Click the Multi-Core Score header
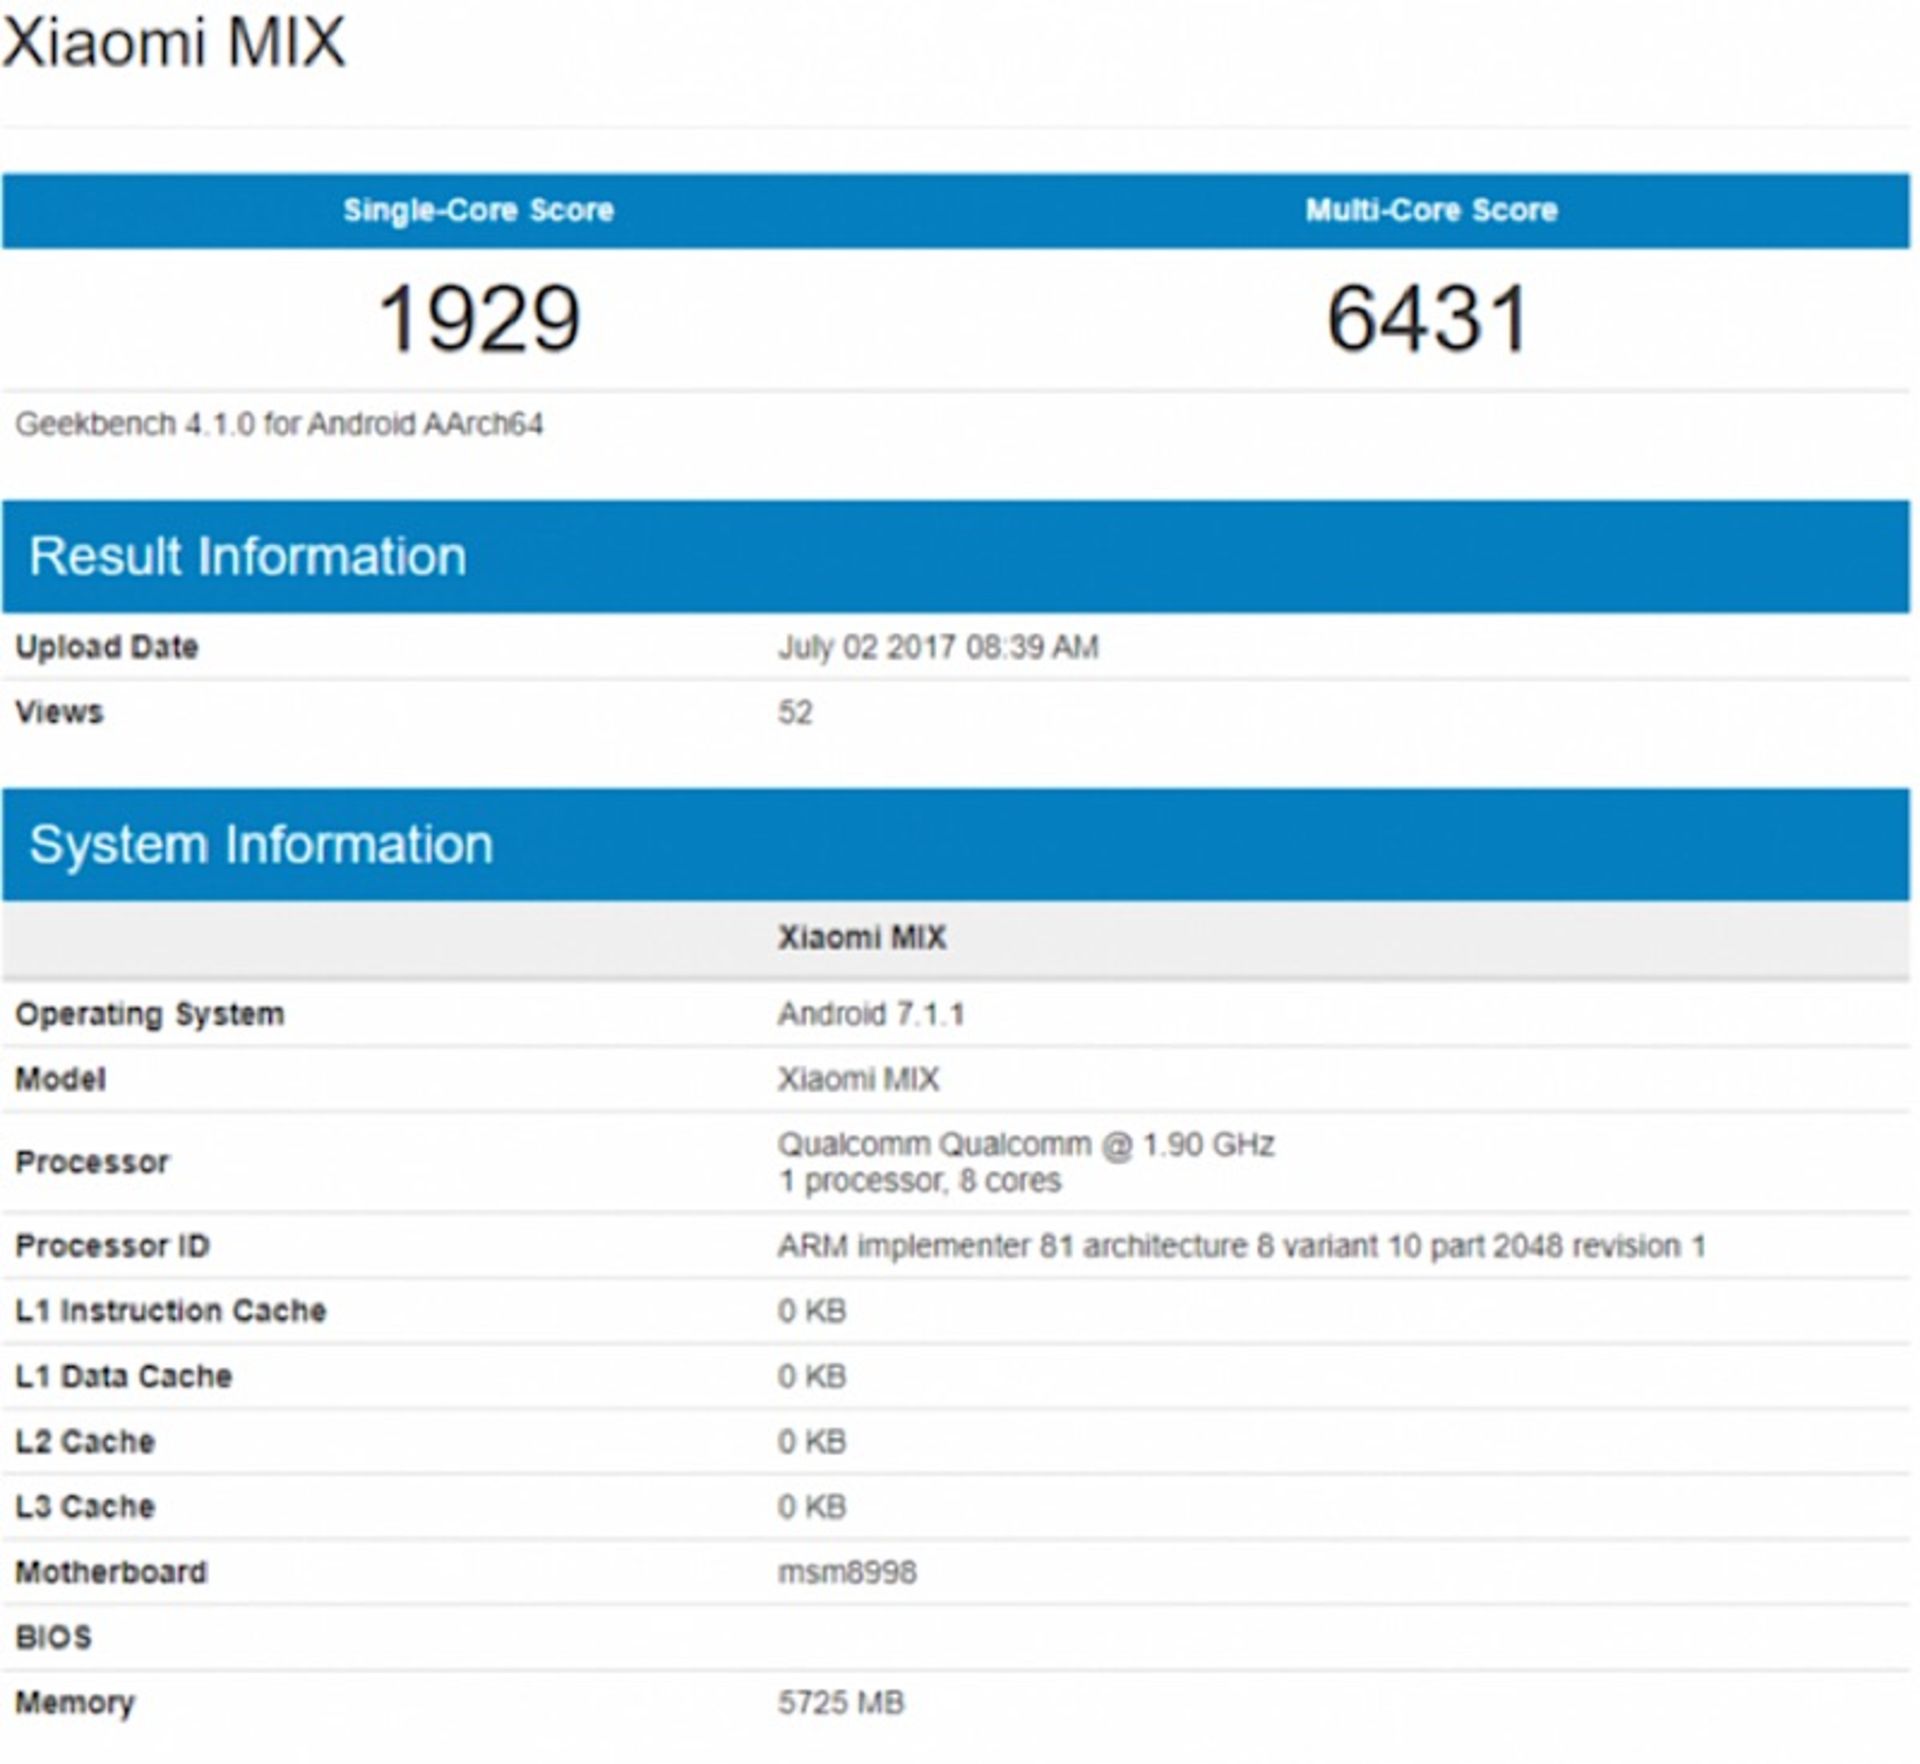Image resolution: width=1920 pixels, height=1764 pixels. point(1431,210)
